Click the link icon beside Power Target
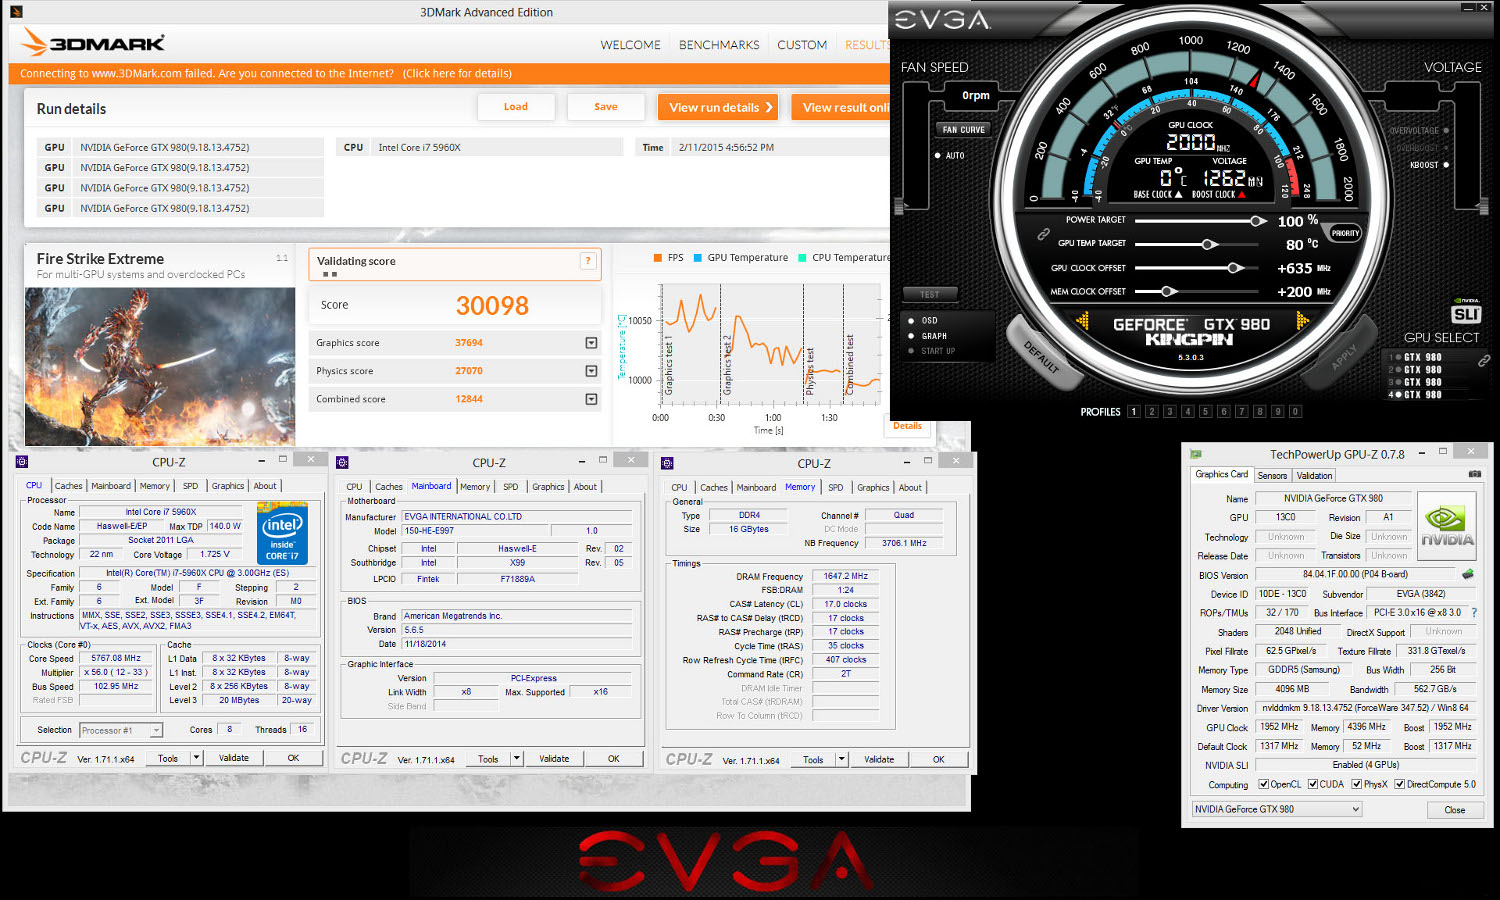The image size is (1500, 900). [x=1043, y=233]
